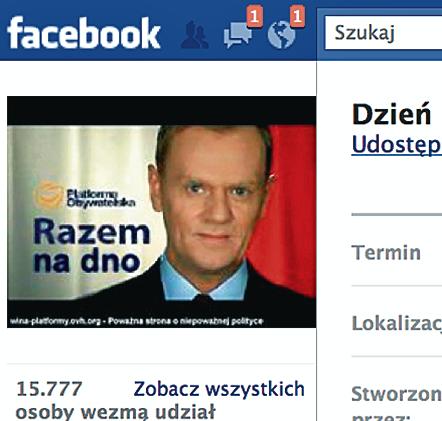This screenshot has height=421, width=442.
Task: Click the Udostęp share link
Action: [x=397, y=145]
